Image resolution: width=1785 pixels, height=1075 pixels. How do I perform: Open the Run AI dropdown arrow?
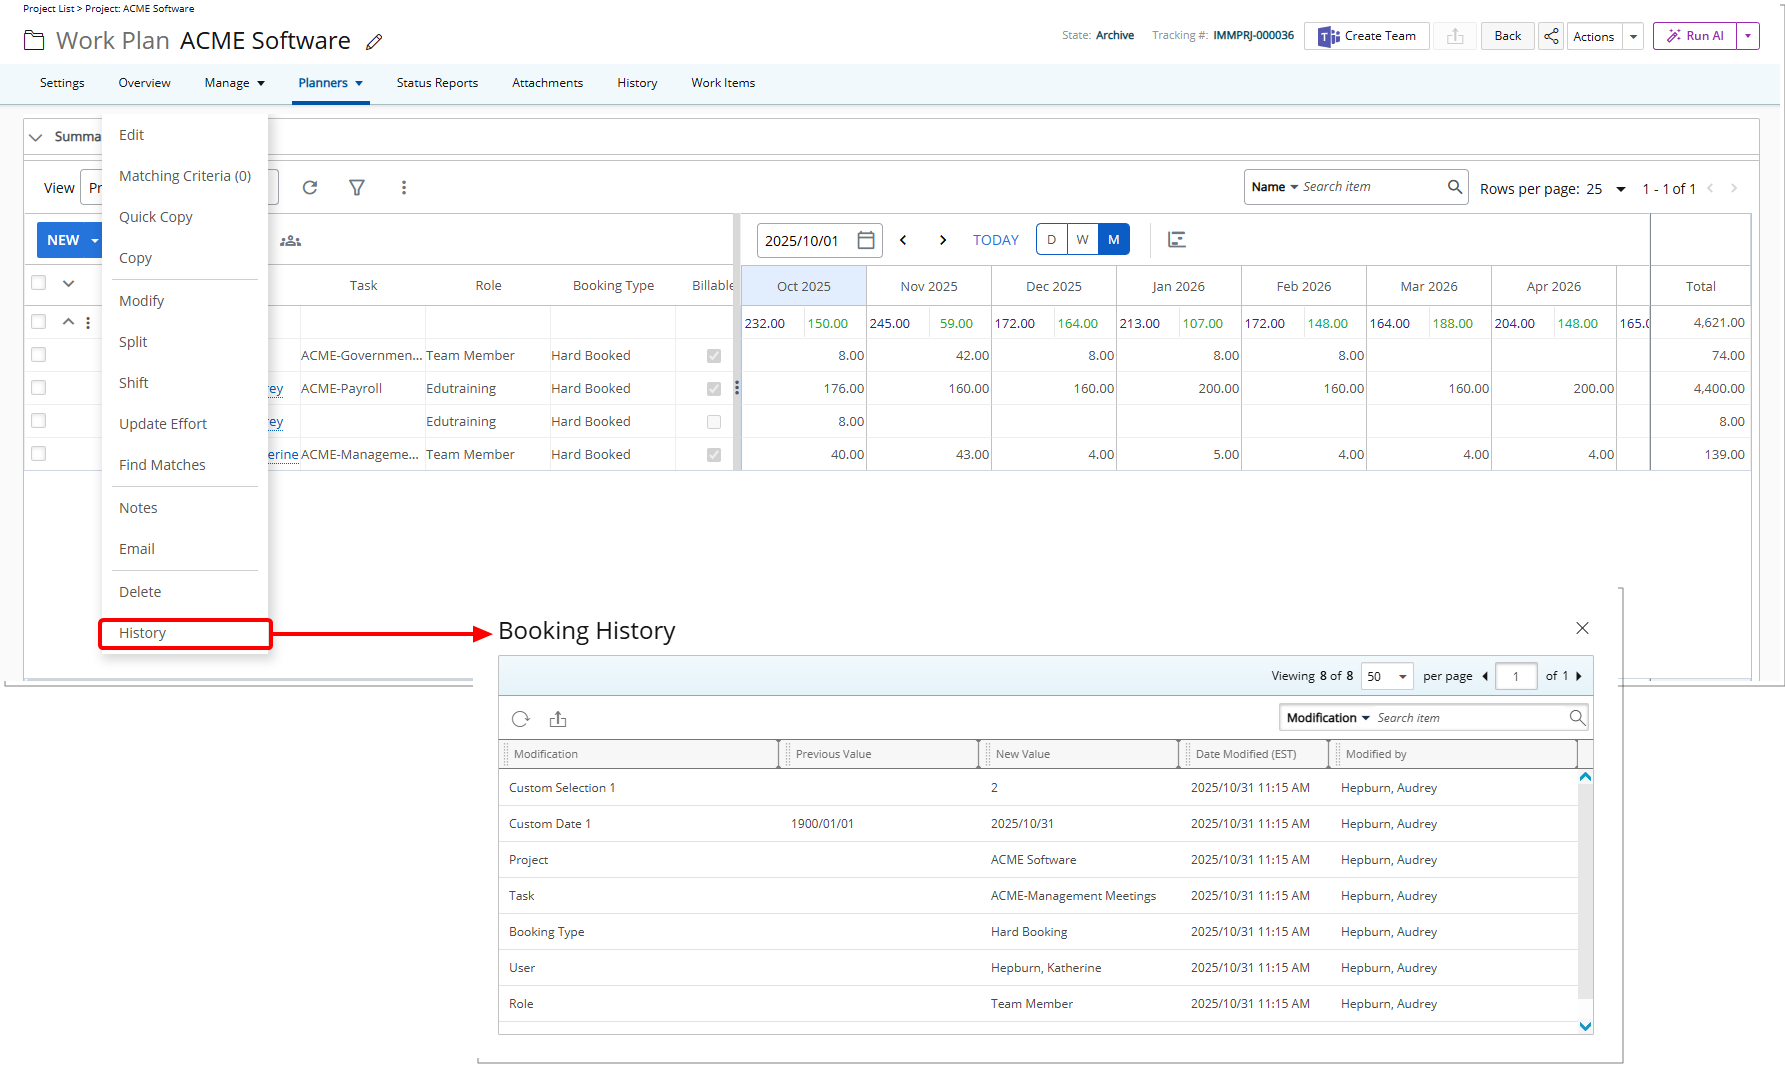(1748, 36)
